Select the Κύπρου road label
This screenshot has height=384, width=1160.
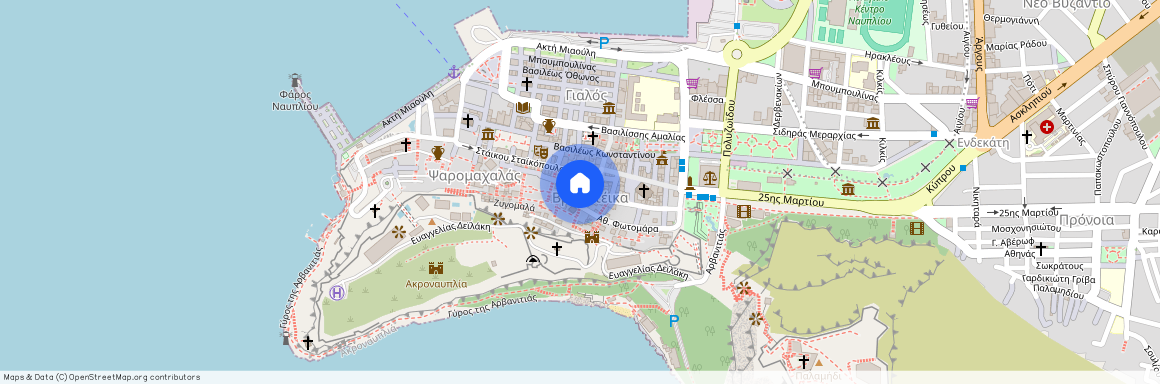942,178
